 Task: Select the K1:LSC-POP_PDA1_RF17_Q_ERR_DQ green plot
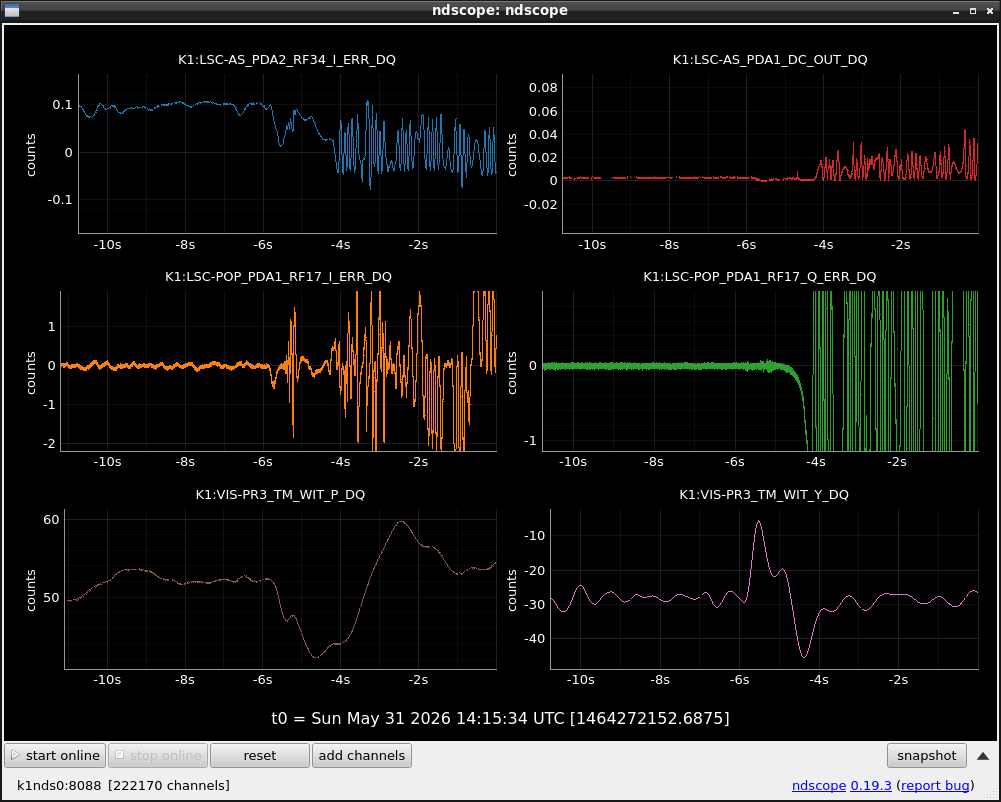pos(760,371)
